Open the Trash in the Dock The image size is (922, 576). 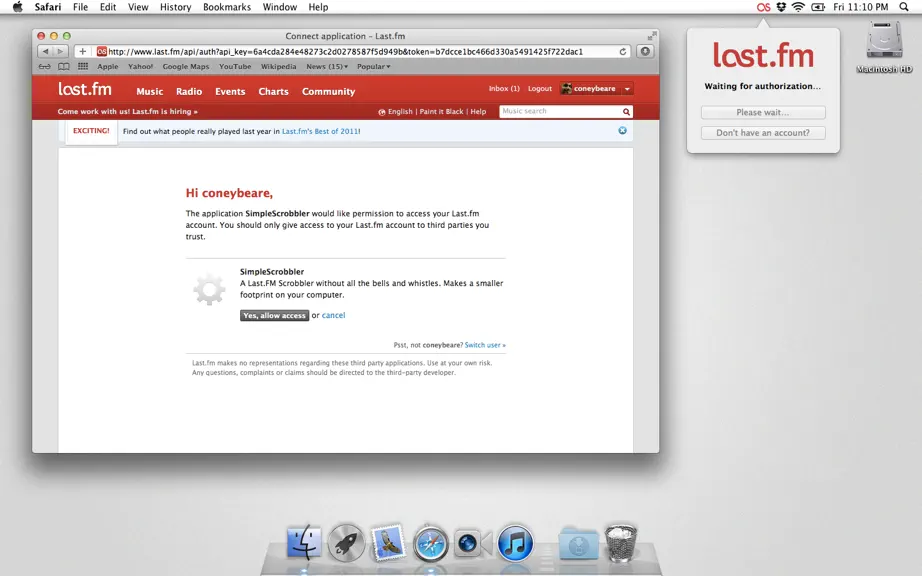click(x=621, y=542)
